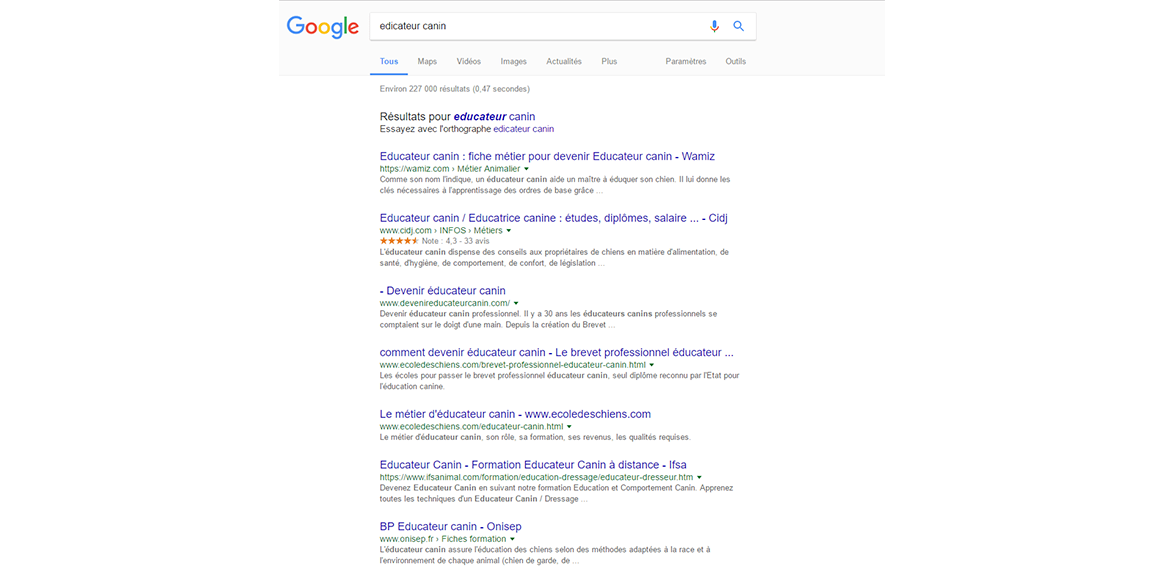Expand arrow beside devenireducateurcanin.com URL

[516, 304]
